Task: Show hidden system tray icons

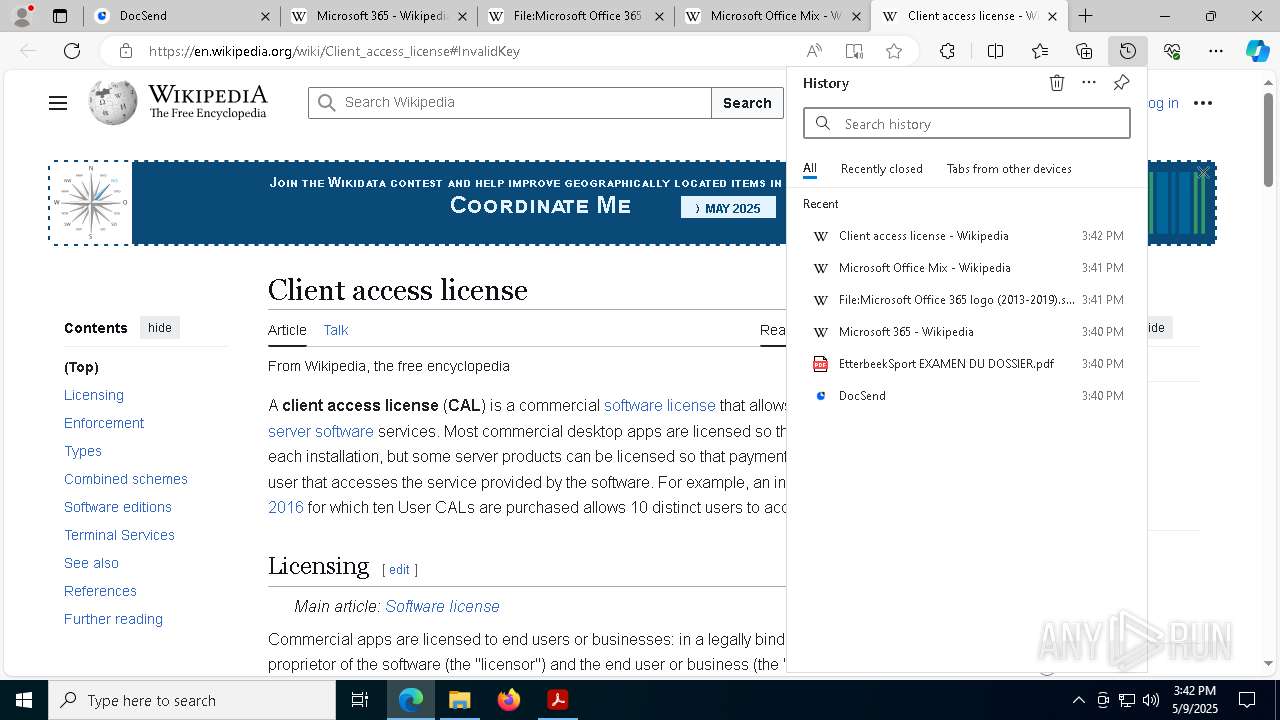Action: (x=1078, y=700)
